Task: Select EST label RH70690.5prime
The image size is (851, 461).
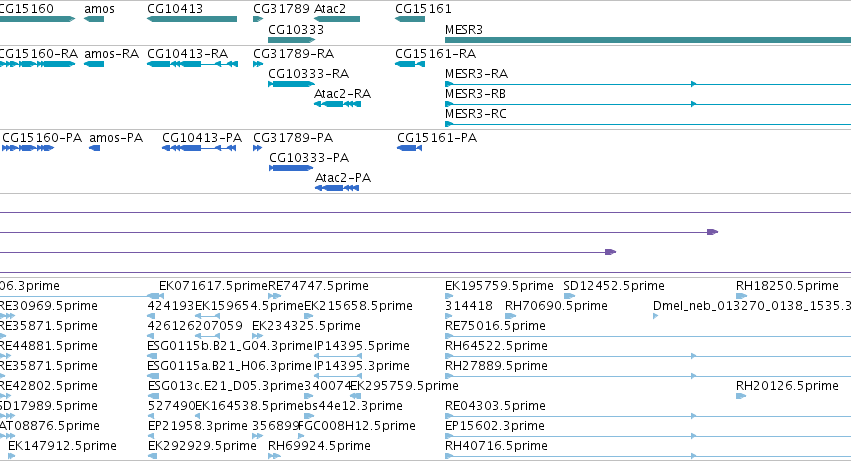Action: (556, 306)
